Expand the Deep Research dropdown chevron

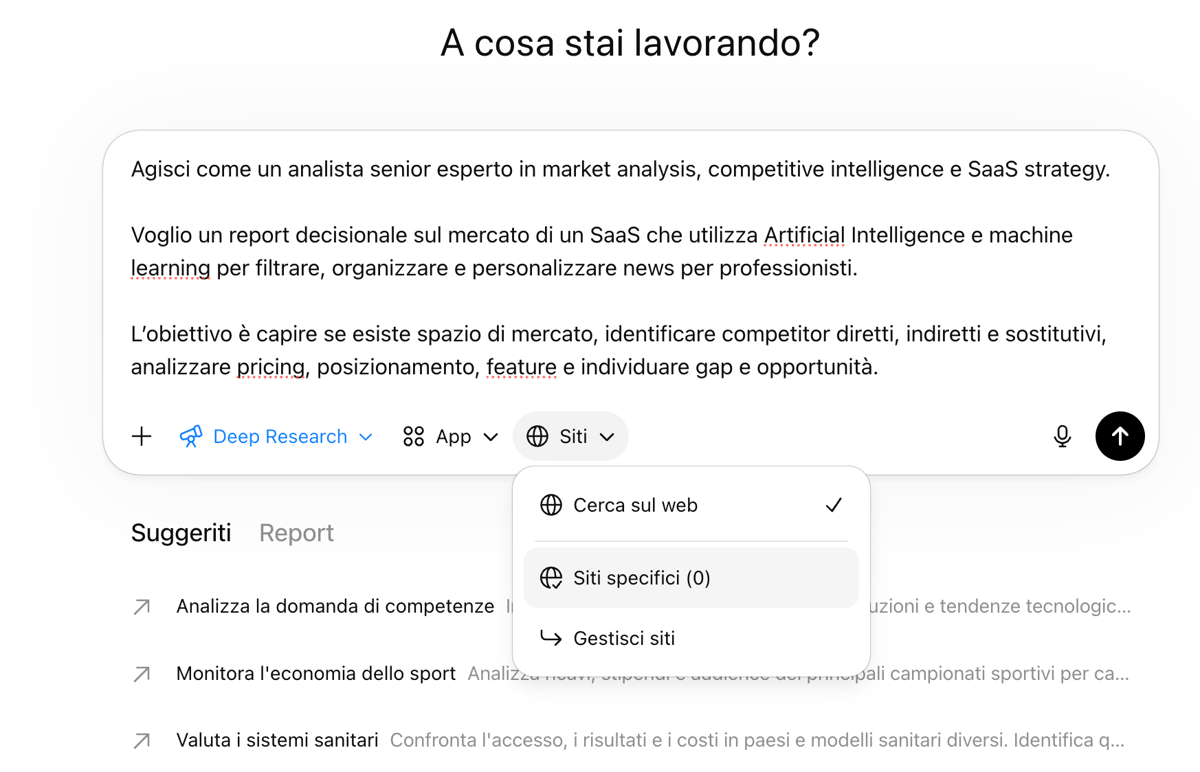pos(366,437)
